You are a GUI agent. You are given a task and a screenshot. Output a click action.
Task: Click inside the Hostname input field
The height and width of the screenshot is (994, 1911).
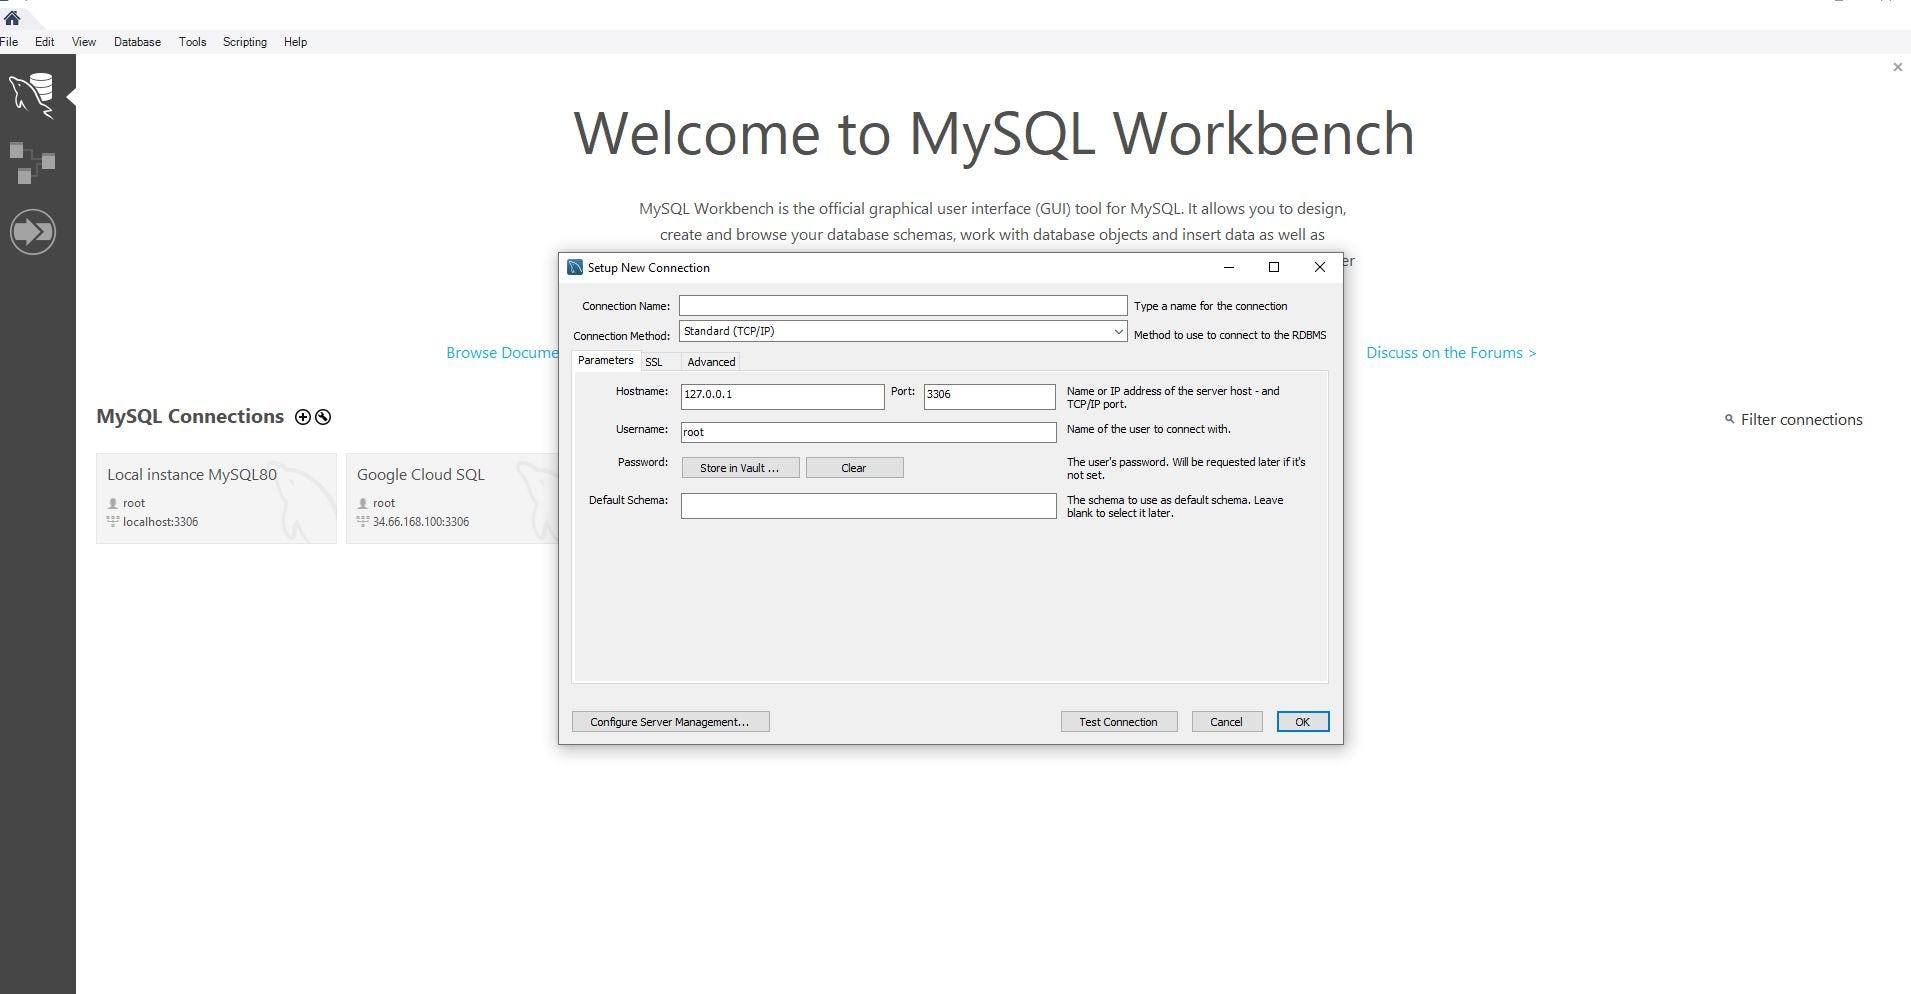click(781, 396)
